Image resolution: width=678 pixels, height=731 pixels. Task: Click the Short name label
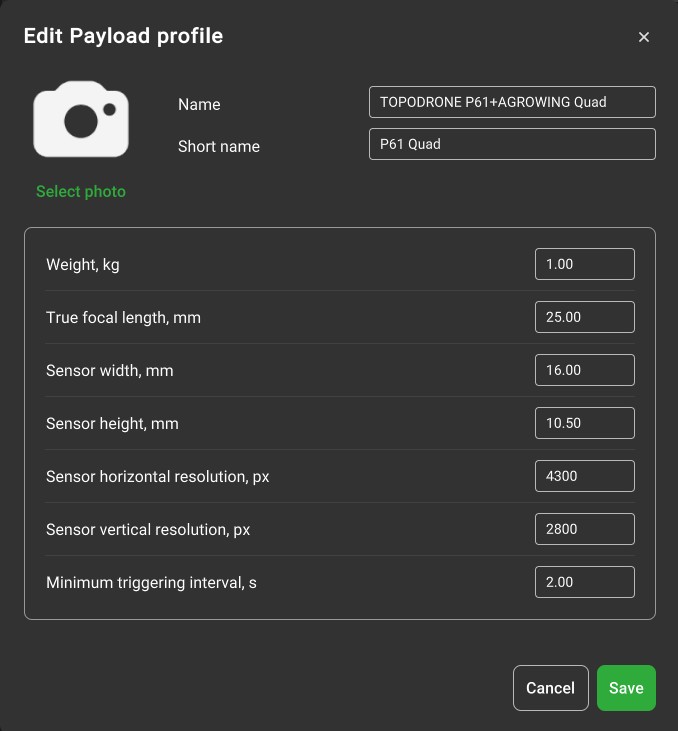tap(219, 146)
